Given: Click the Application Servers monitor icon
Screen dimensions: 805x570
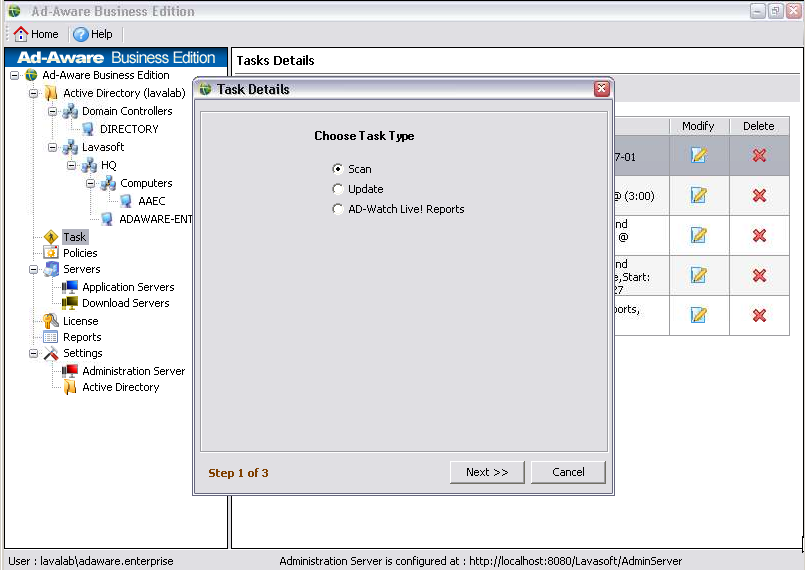Looking at the screenshot, I should 70,287.
